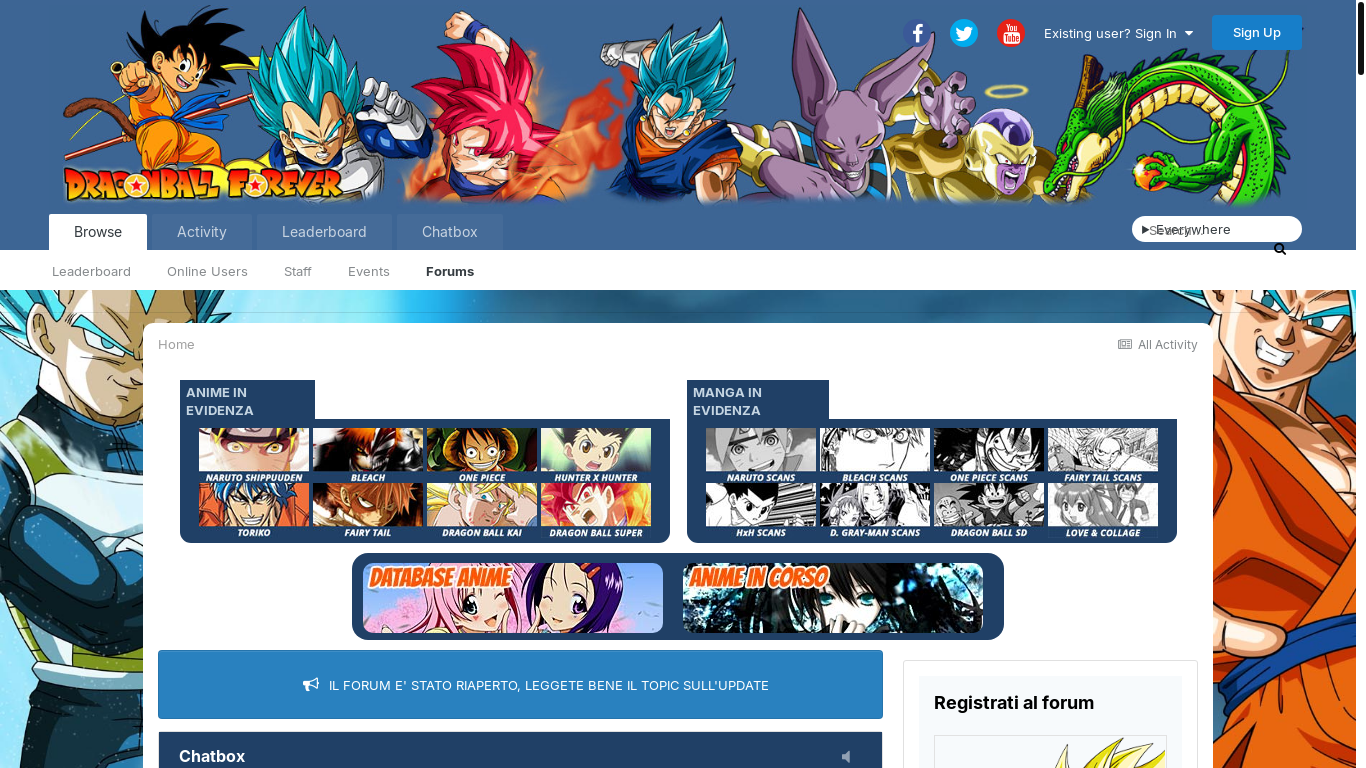
Task: Click the search magnifier icon
Action: click(1280, 249)
